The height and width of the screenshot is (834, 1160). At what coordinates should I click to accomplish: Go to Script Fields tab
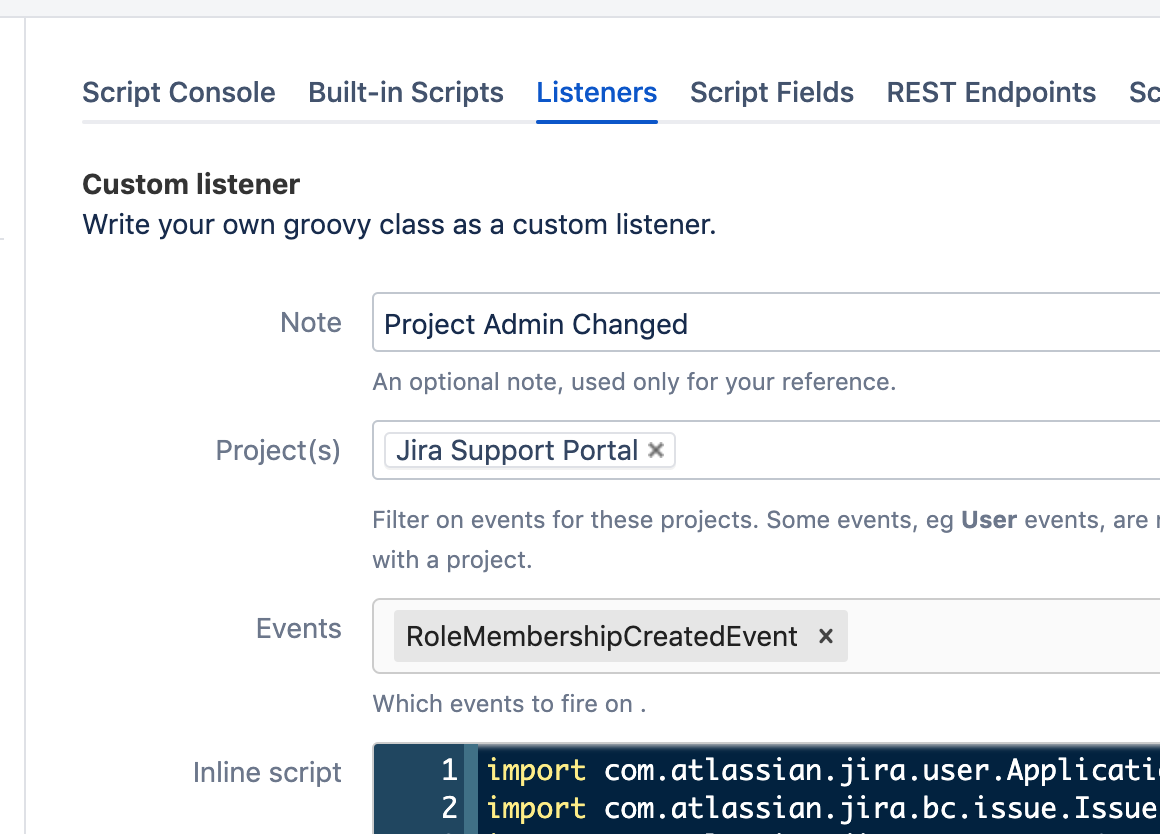[772, 93]
